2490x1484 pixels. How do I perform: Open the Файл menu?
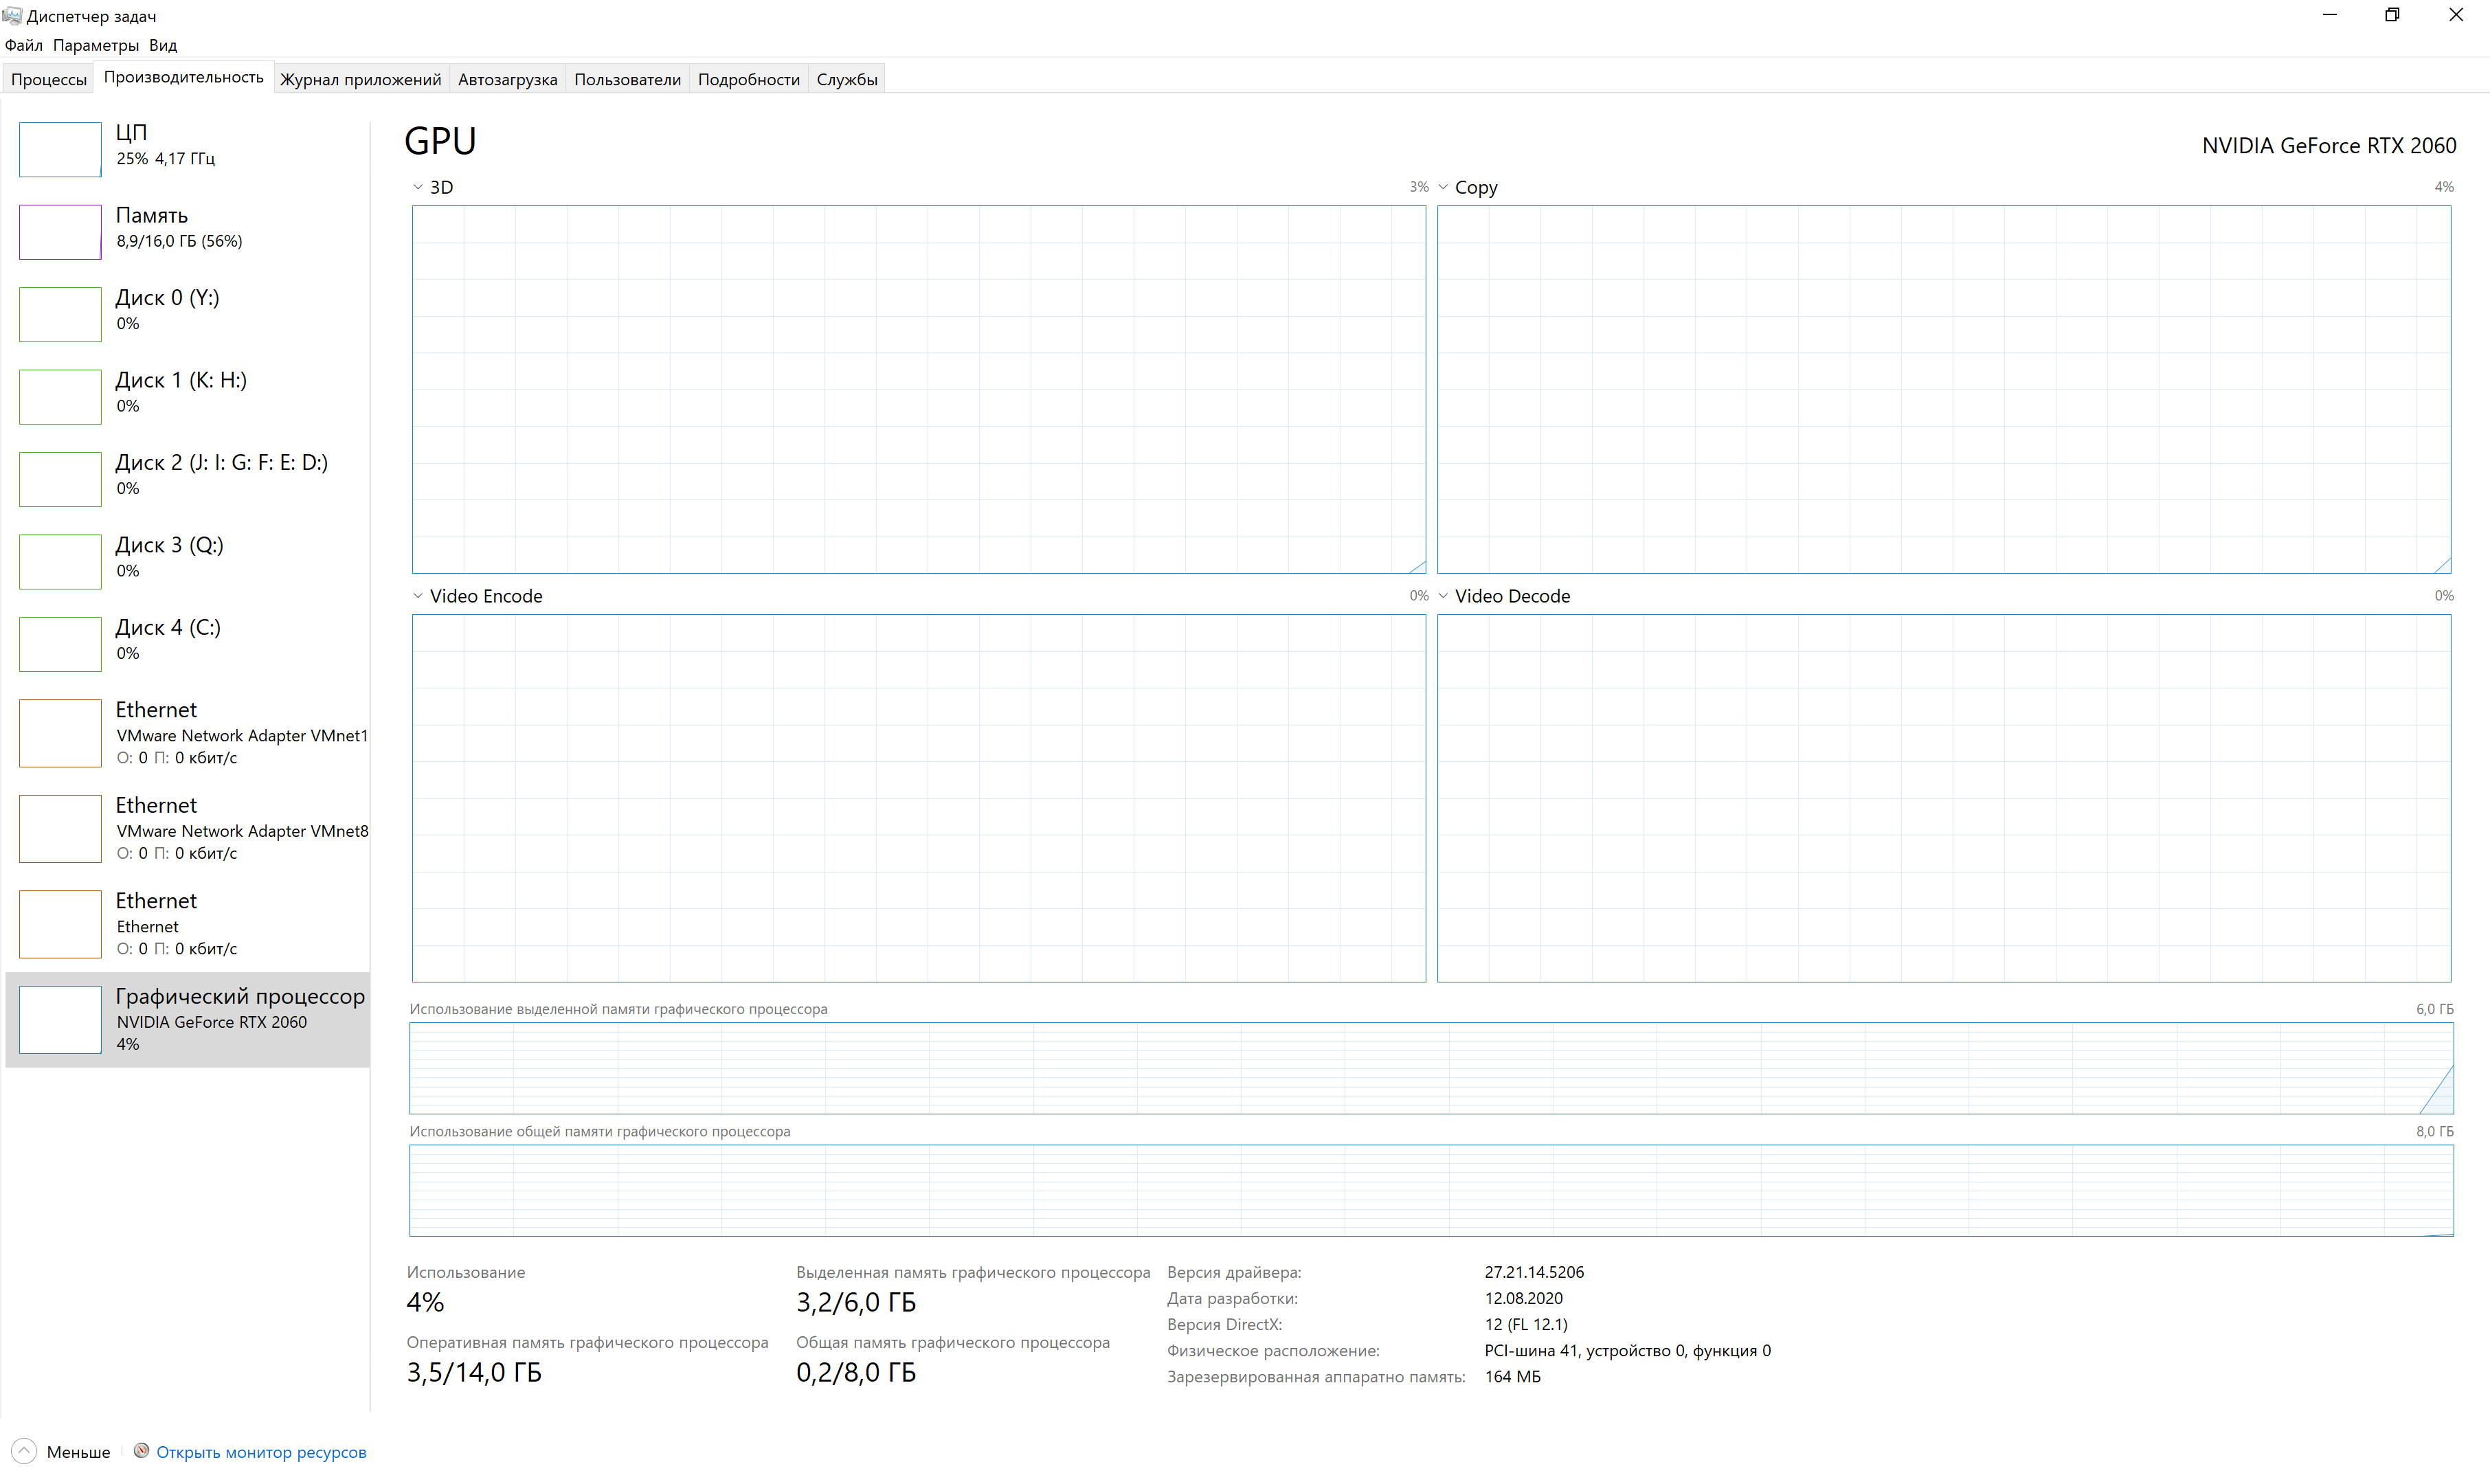(24, 45)
